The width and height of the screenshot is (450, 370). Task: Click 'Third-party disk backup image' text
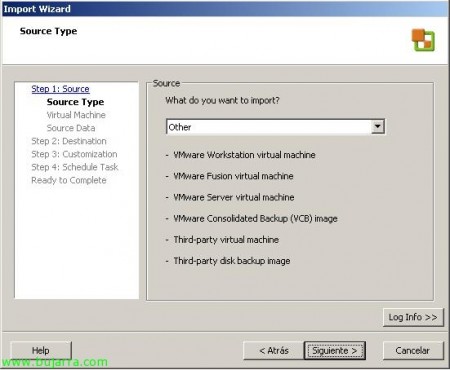(x=232, y=261)
